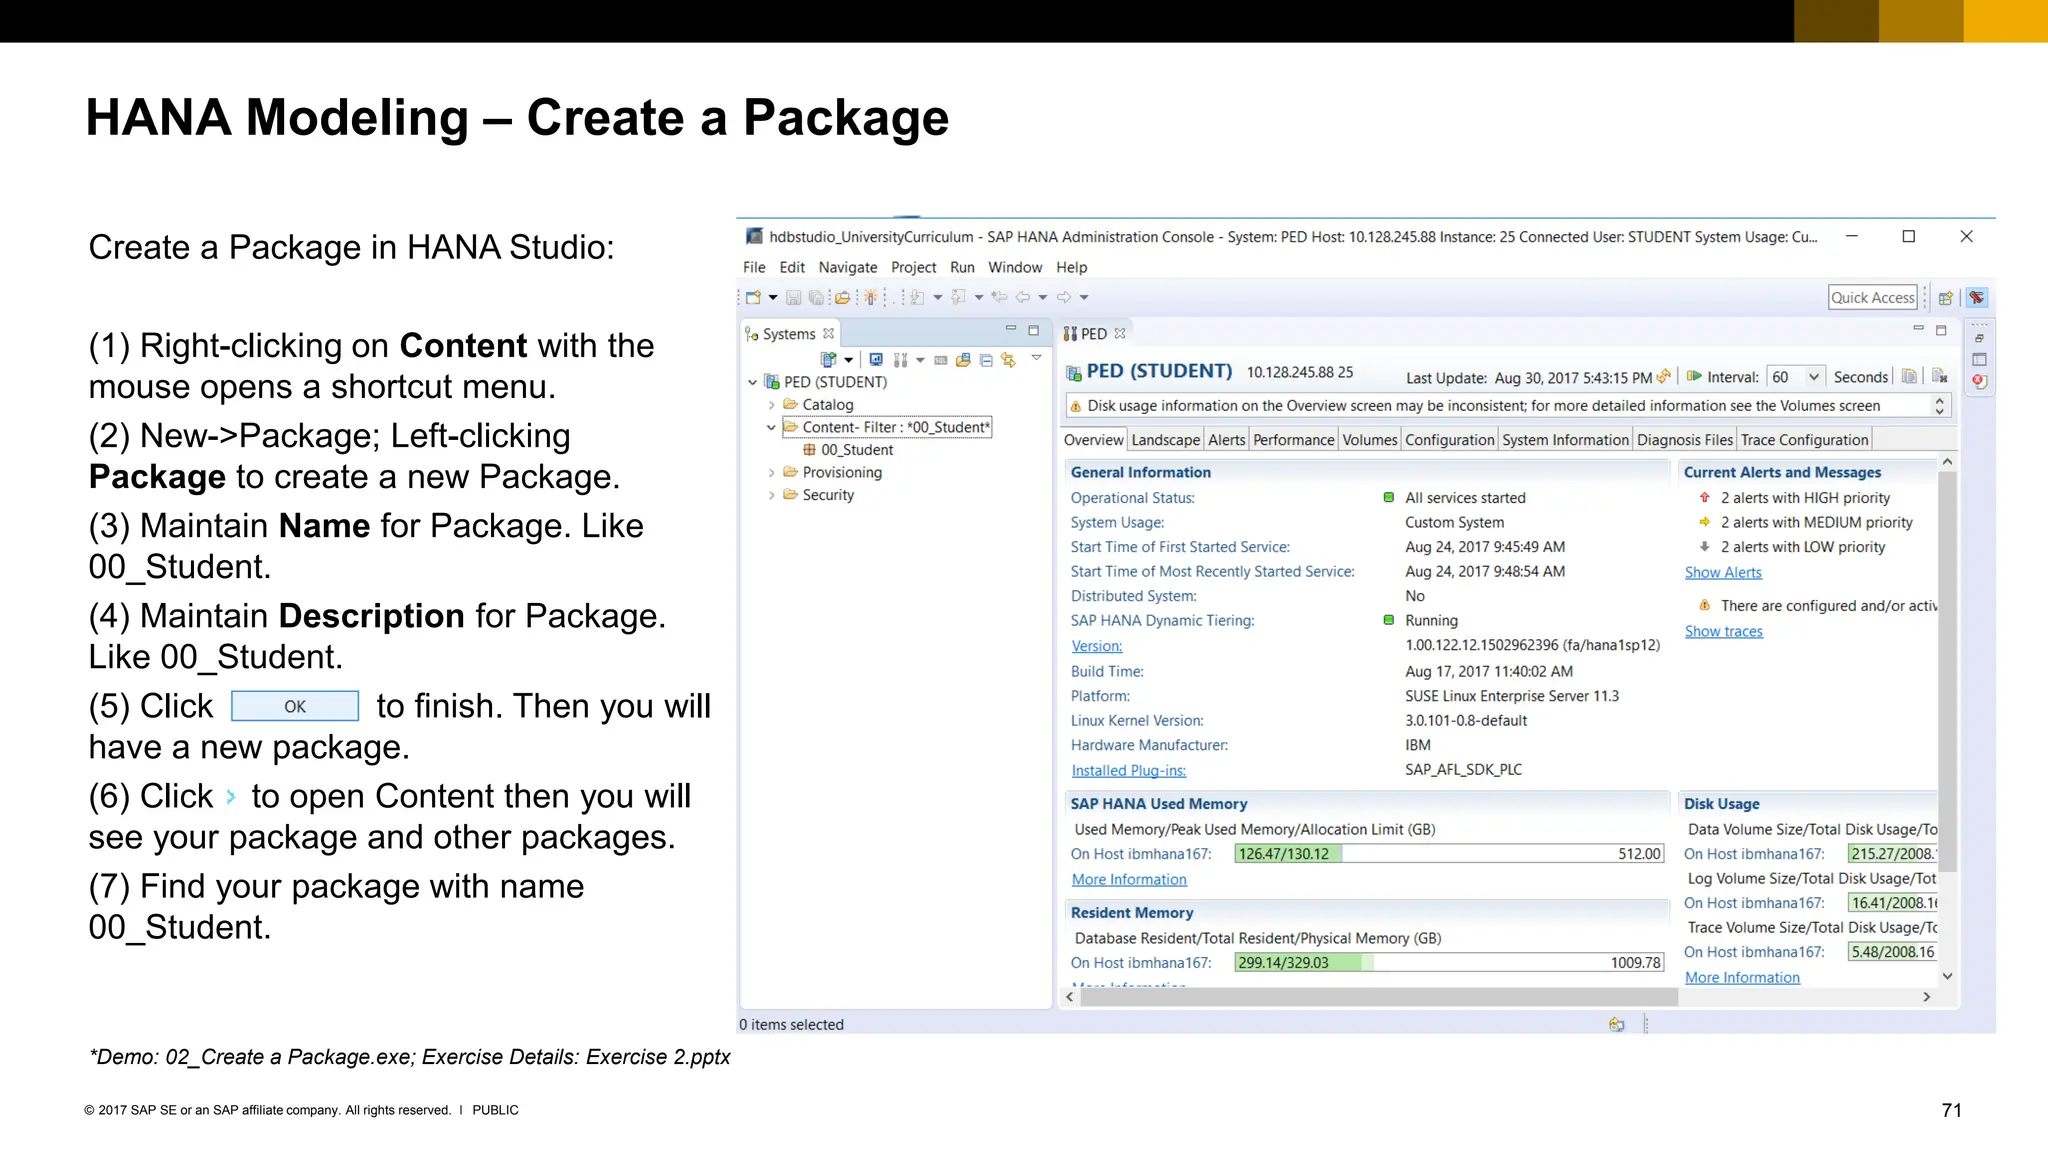
Task: Close the Systems view tab
Action: click(828, 334)
